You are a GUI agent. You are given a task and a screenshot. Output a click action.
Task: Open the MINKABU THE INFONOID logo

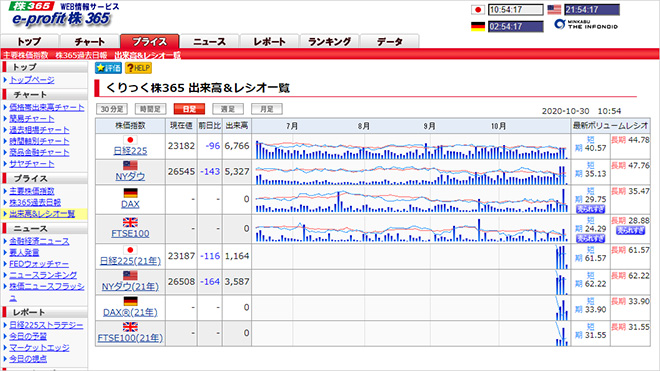tap(586, 24)
